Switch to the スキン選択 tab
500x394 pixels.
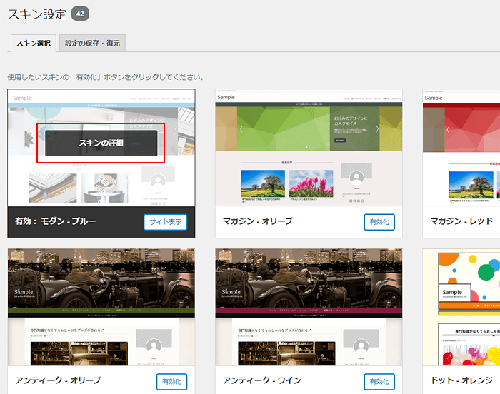click(x=33, y=43)
